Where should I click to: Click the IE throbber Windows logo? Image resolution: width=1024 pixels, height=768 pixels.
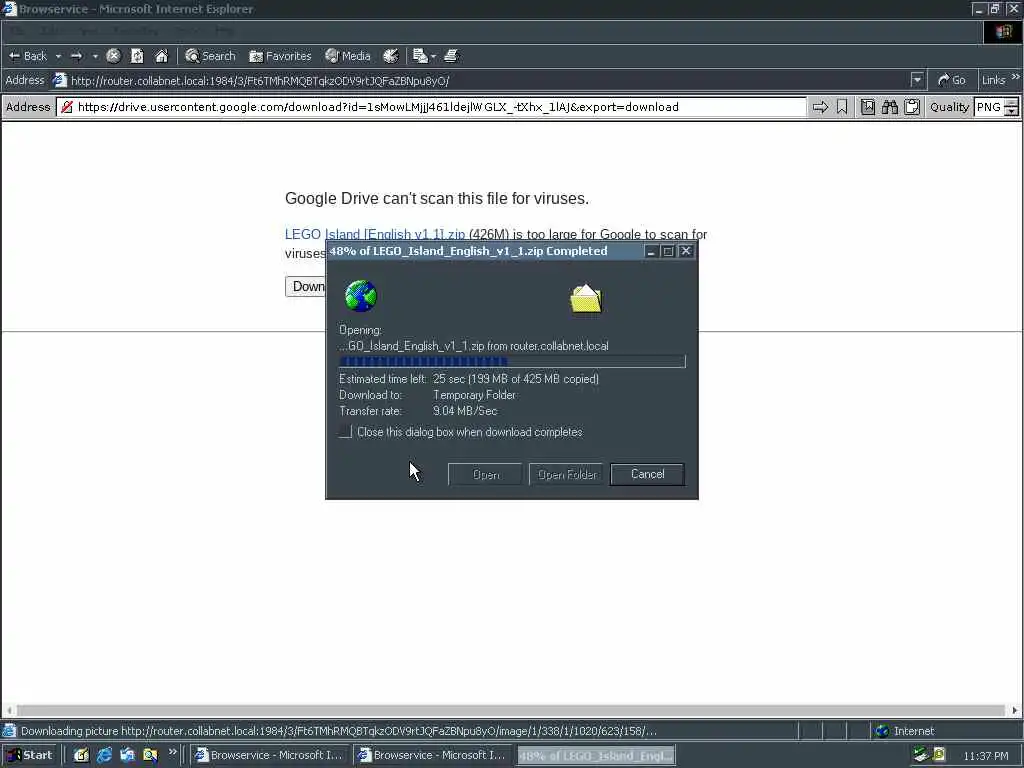(x=1004, y=32)
